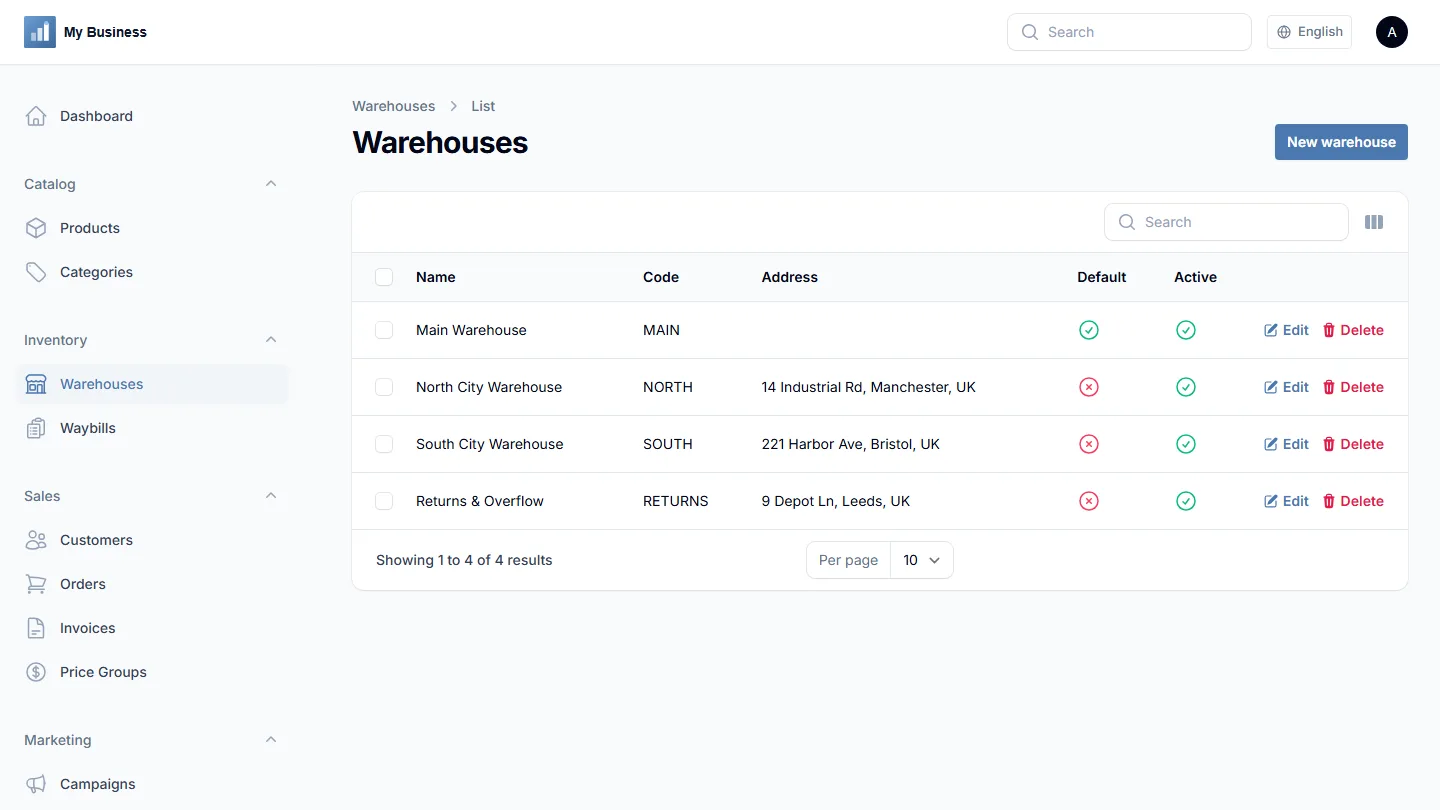1440x810 pixels.
Task: Click the Active checkmark for Returns & Overflow
Action: coord(1186,501)
